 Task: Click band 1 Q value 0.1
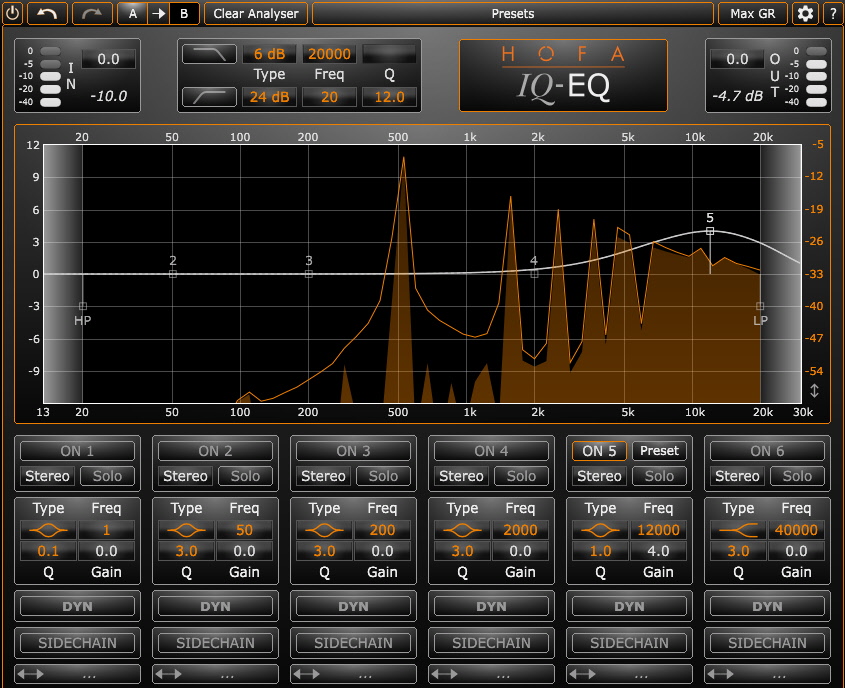[x=49, y=551]
